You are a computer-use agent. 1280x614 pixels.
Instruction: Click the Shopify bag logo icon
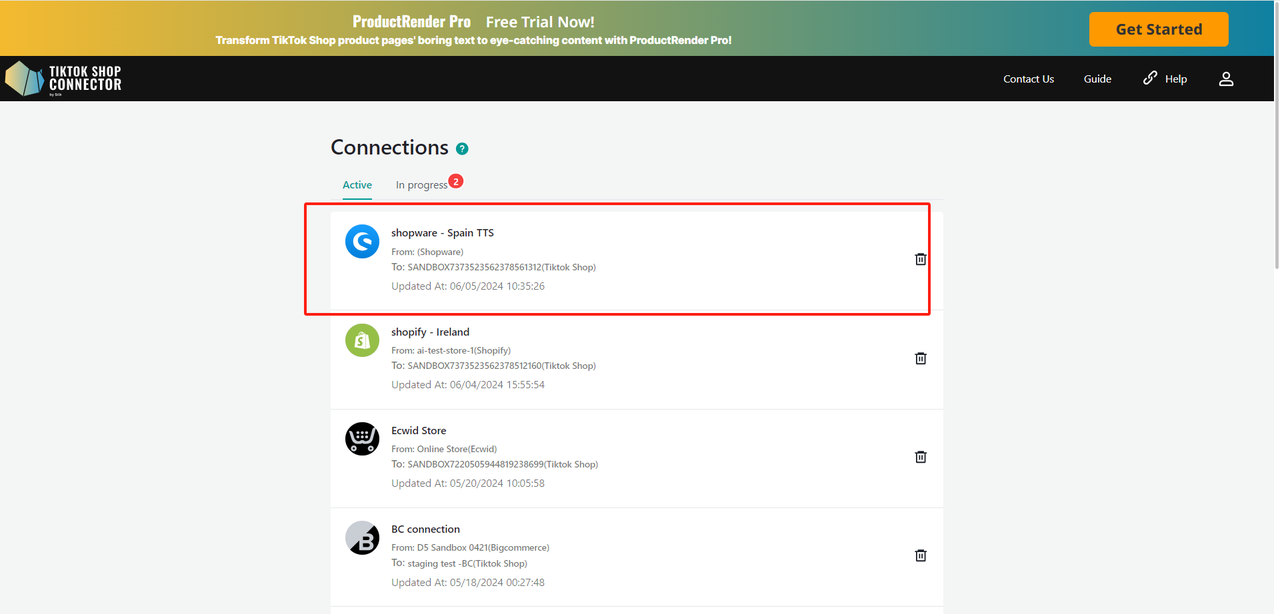362,340
